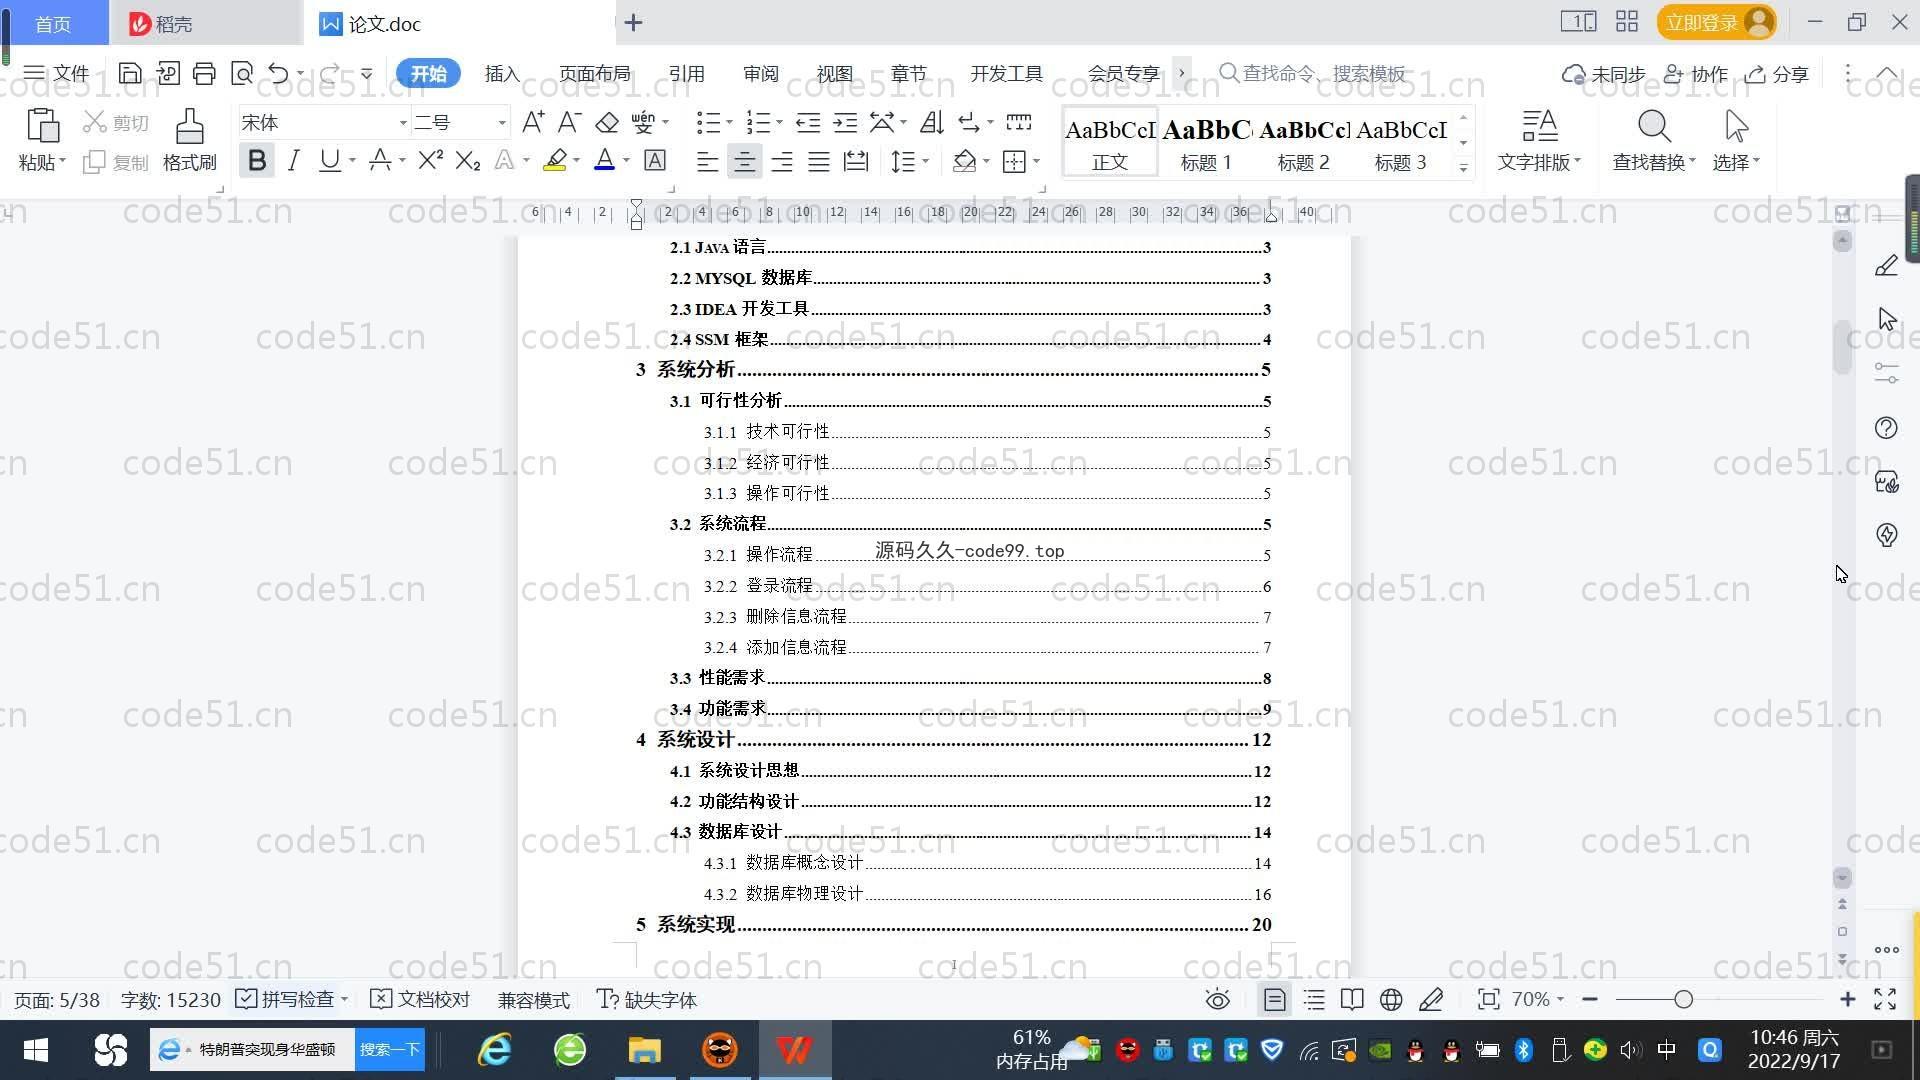The height and width of the screenshot is (1080, 1920).
Task: Toggle reading mode book icon
Action: 1352,999
